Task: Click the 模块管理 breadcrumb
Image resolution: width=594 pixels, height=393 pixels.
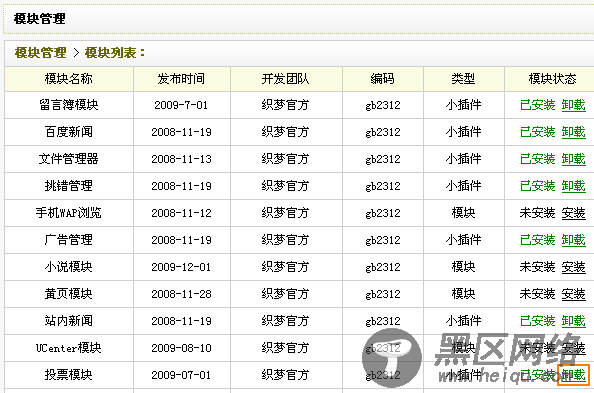Action: click(41, 53)
